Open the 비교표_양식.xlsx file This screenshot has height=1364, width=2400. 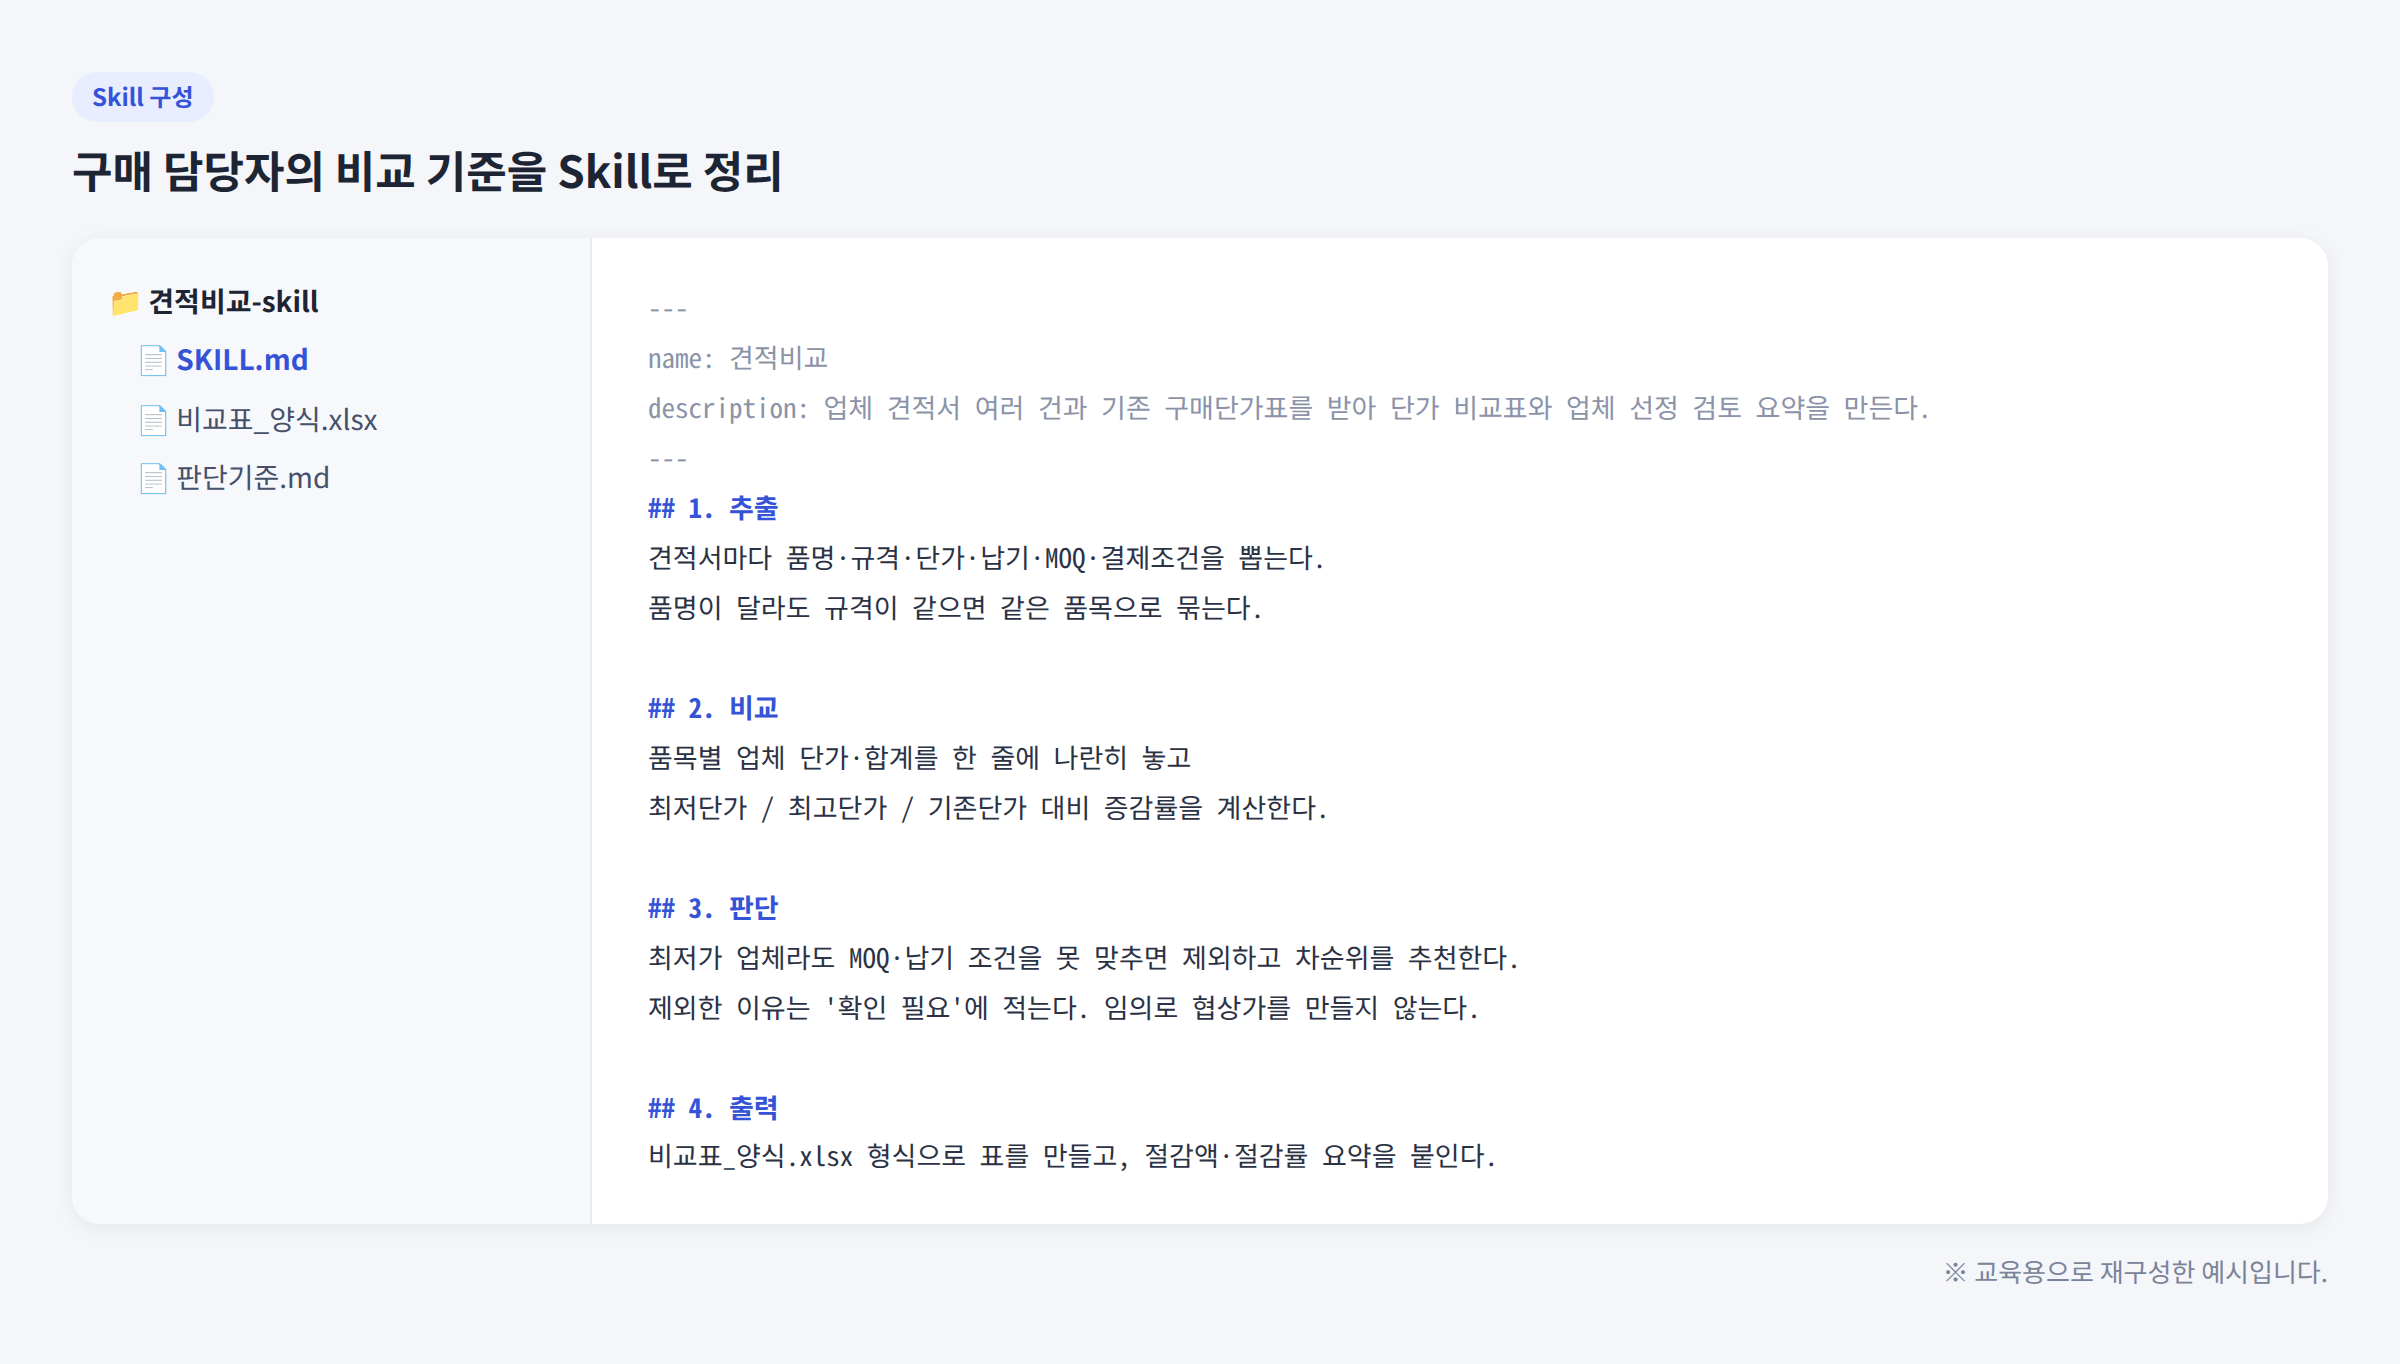277,420
